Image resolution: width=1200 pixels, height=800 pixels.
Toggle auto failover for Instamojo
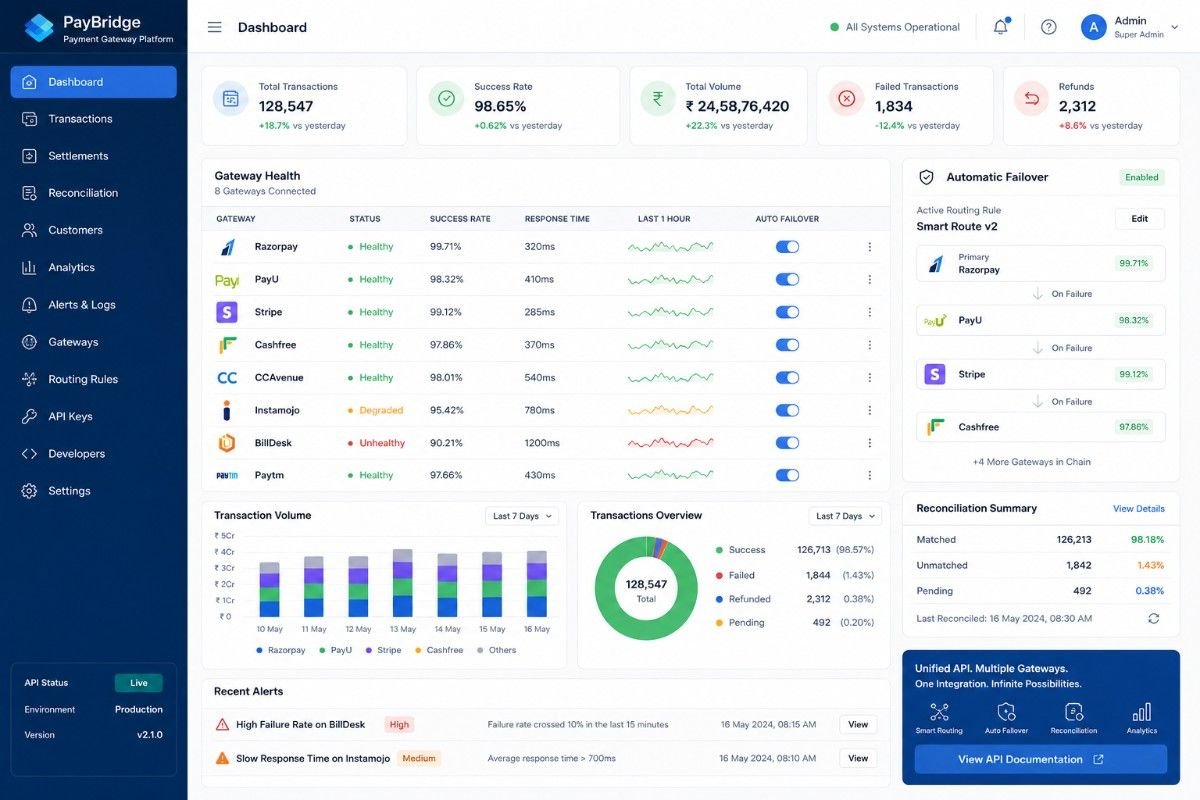[x=788, y=410]
